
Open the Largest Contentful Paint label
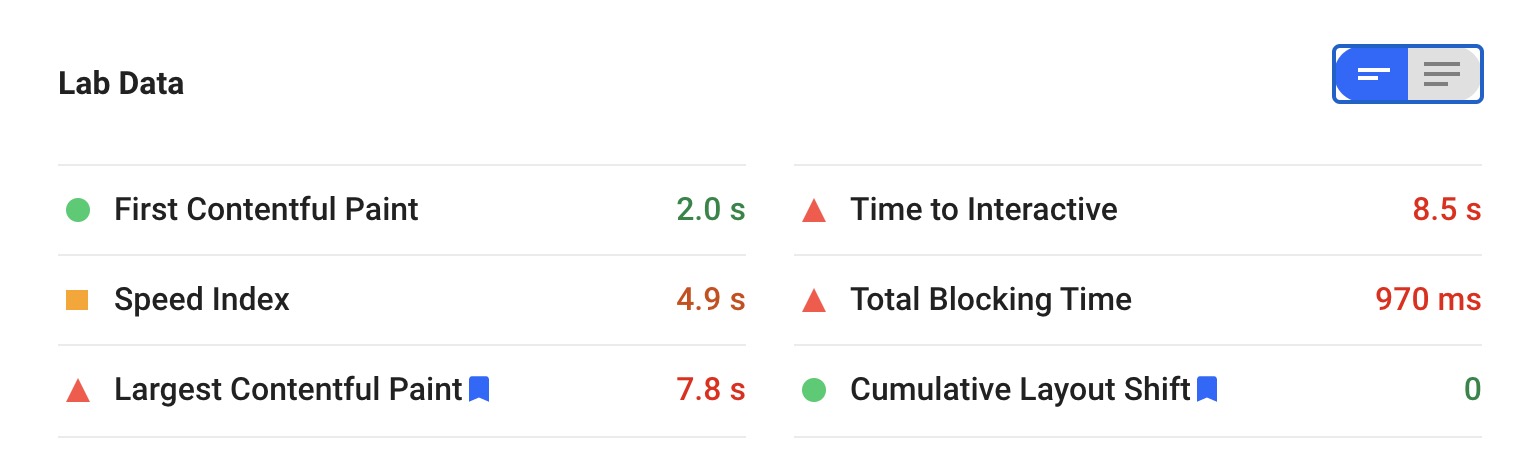coord(289,390)
